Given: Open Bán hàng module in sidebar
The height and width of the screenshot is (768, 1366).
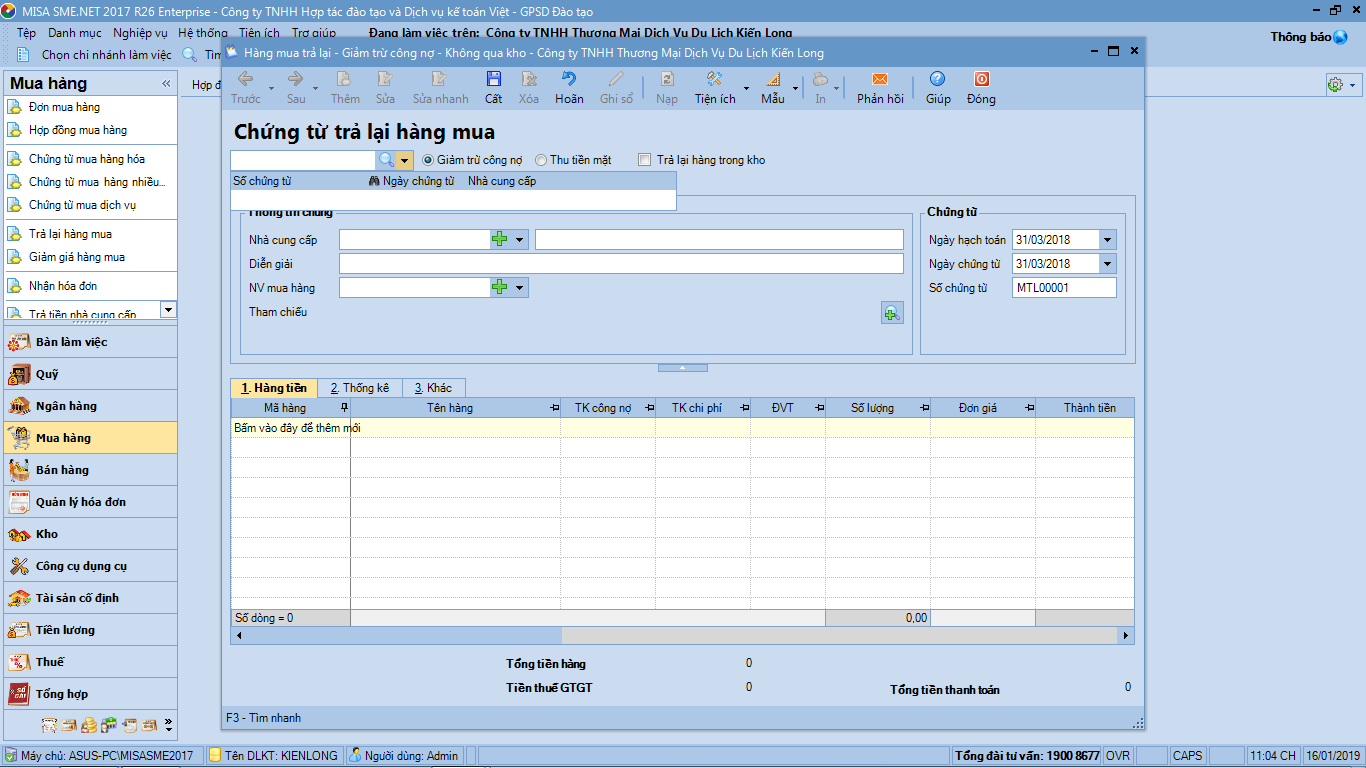Looking at the screenshot, I should tap(91, 470).
